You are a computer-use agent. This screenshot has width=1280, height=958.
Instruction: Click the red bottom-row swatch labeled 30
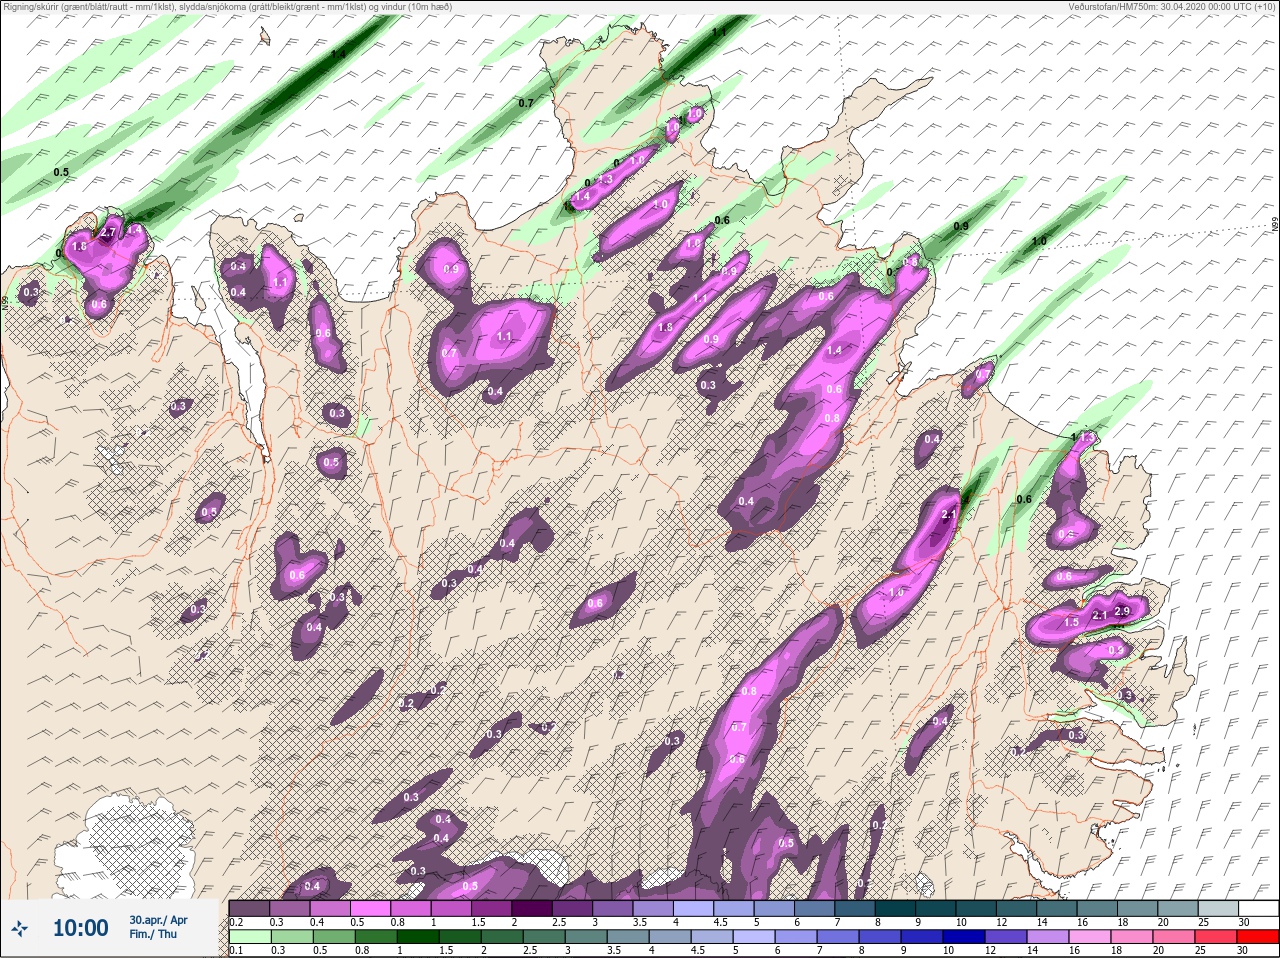point(1258,937)
